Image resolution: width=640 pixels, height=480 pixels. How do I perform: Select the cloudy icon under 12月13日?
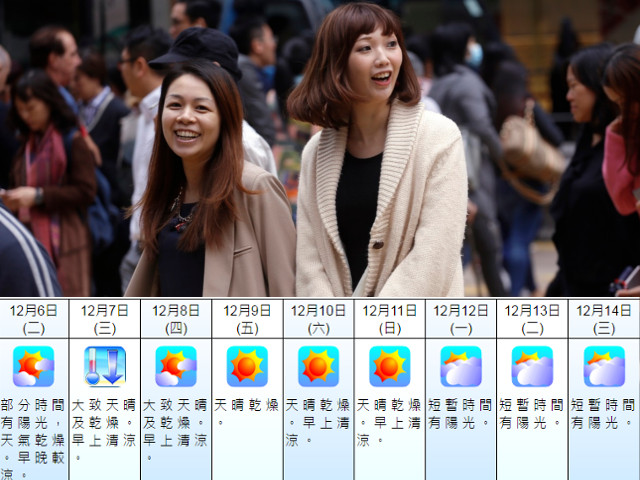[532, 366]
